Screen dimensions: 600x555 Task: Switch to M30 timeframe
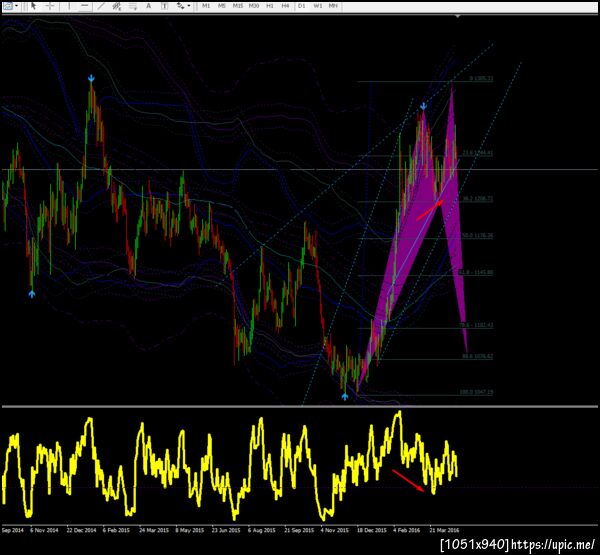click(254, 6)
